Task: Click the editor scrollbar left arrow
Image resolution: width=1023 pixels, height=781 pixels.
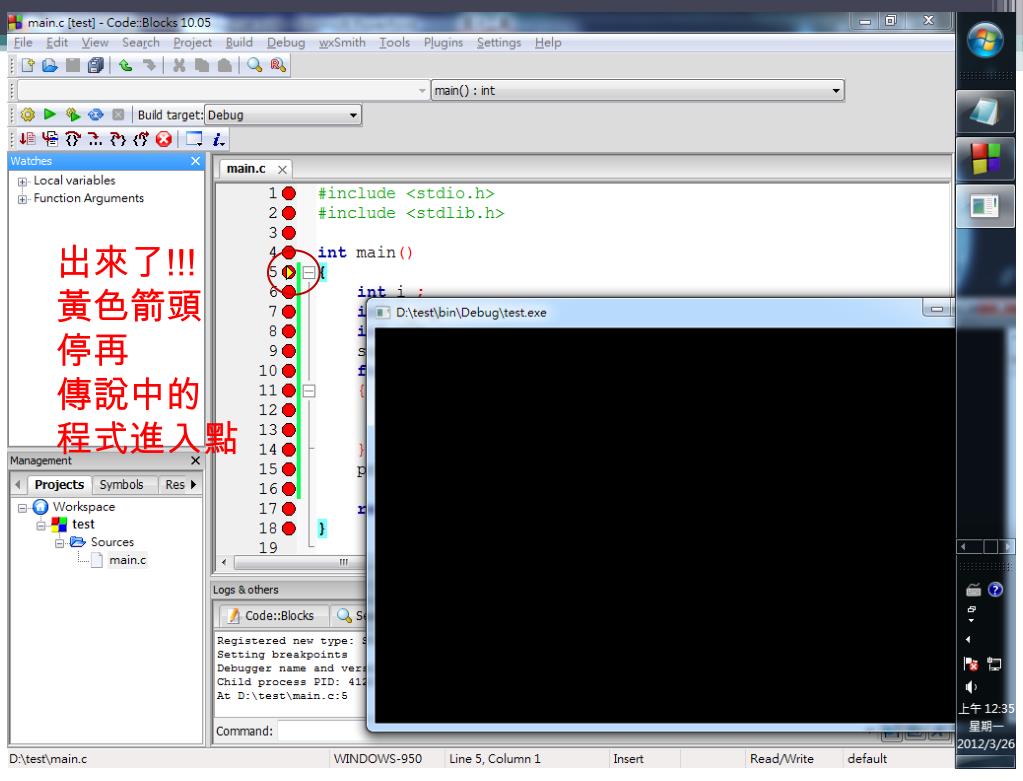Action: 224,562
